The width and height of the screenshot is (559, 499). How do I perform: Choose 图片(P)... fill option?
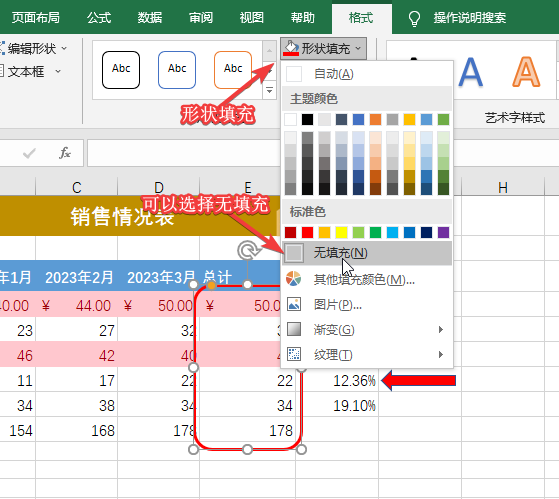tap(367, 304)
